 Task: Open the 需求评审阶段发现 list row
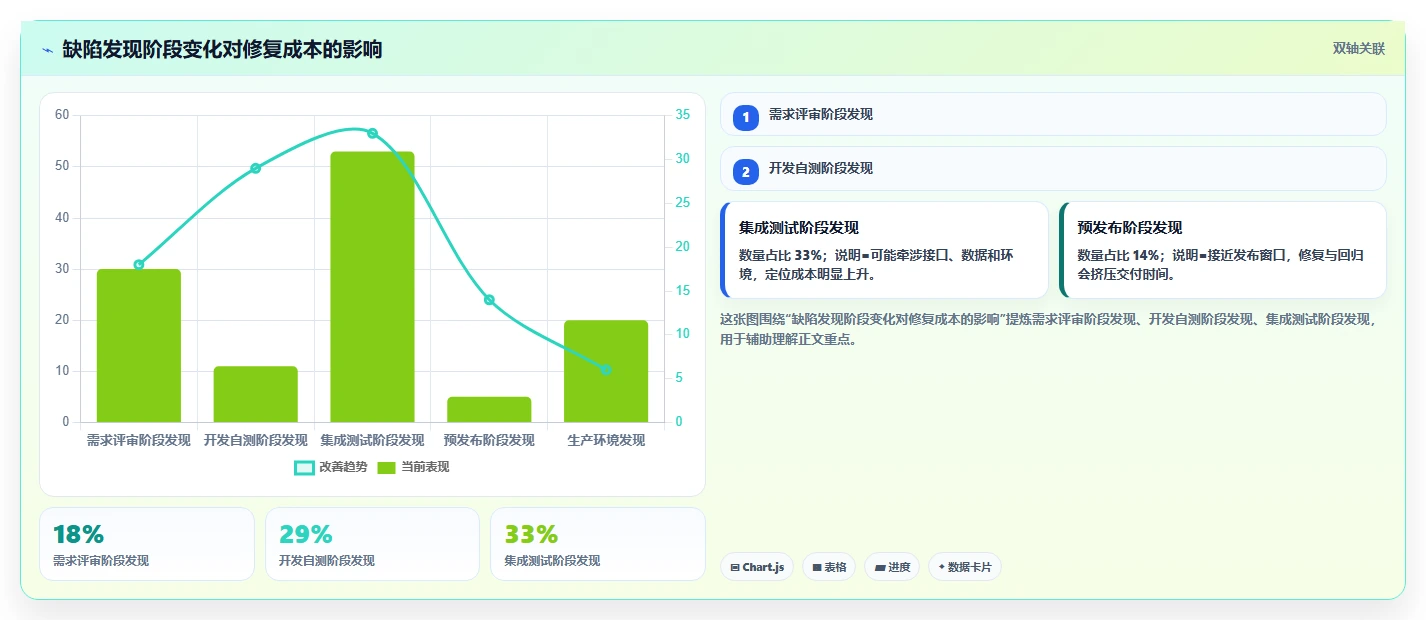(1053, 114)
